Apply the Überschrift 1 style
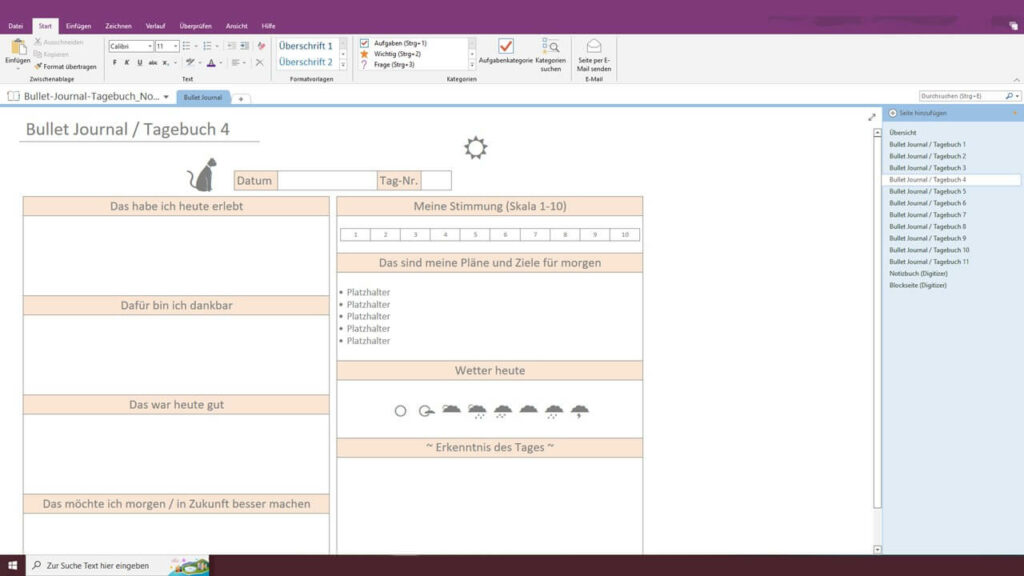The width and height of the screenshot is (1024, 576). pos(307,45)
